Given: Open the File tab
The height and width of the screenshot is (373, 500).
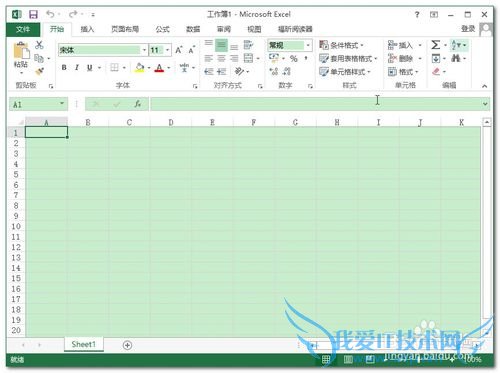Looking at the screenshot, I should coord(23,29).
